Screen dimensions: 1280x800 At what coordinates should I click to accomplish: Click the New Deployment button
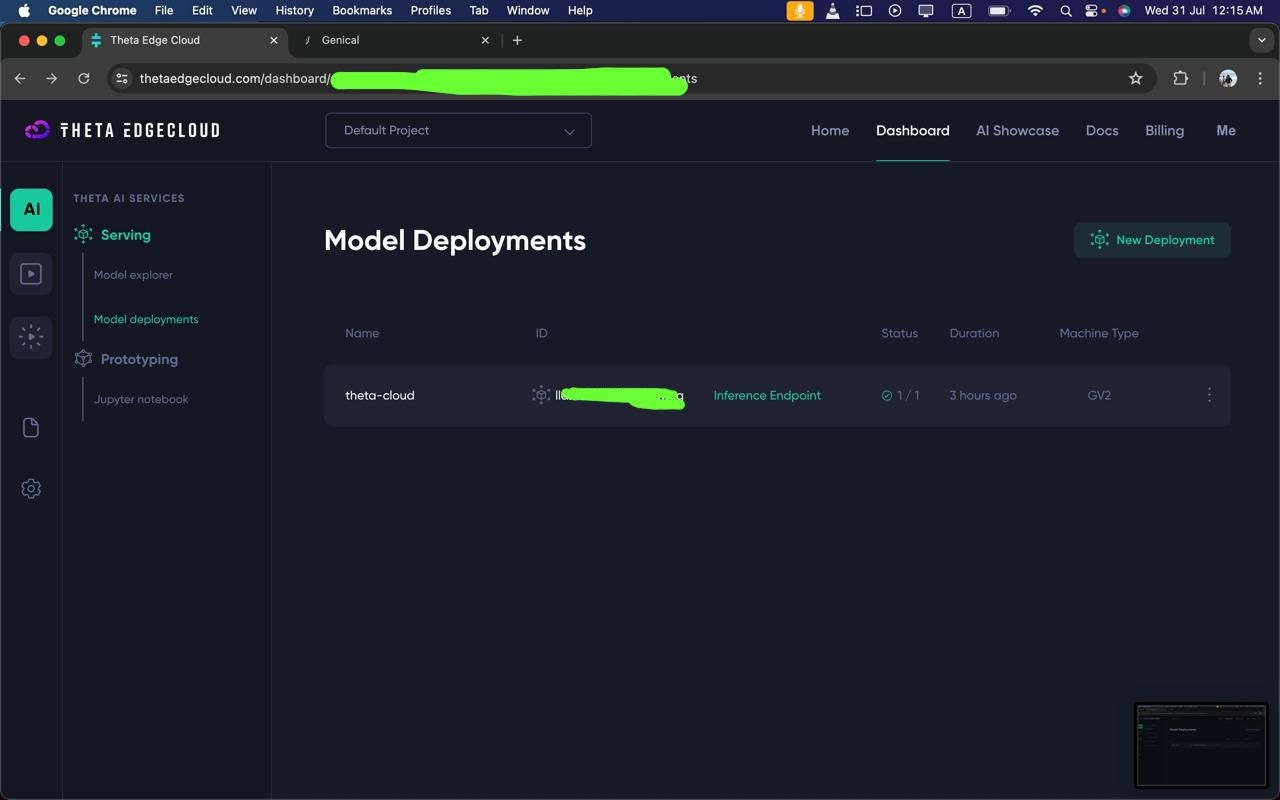coord(1152,240)
